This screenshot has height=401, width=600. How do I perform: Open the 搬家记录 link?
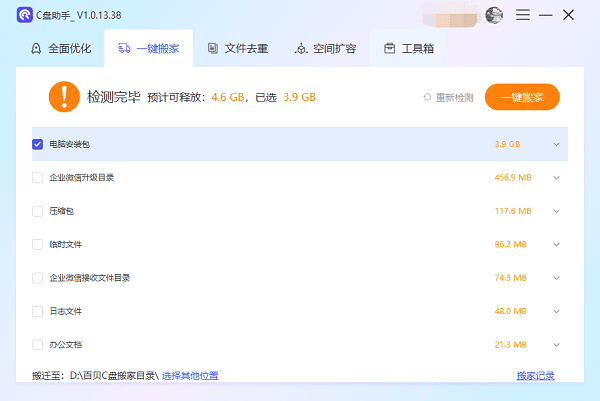pyautogui.click(x=535, y=376)
